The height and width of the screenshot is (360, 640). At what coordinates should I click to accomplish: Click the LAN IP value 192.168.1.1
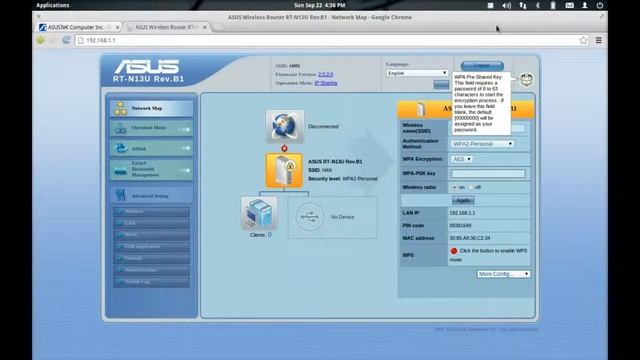pos(462,213)
